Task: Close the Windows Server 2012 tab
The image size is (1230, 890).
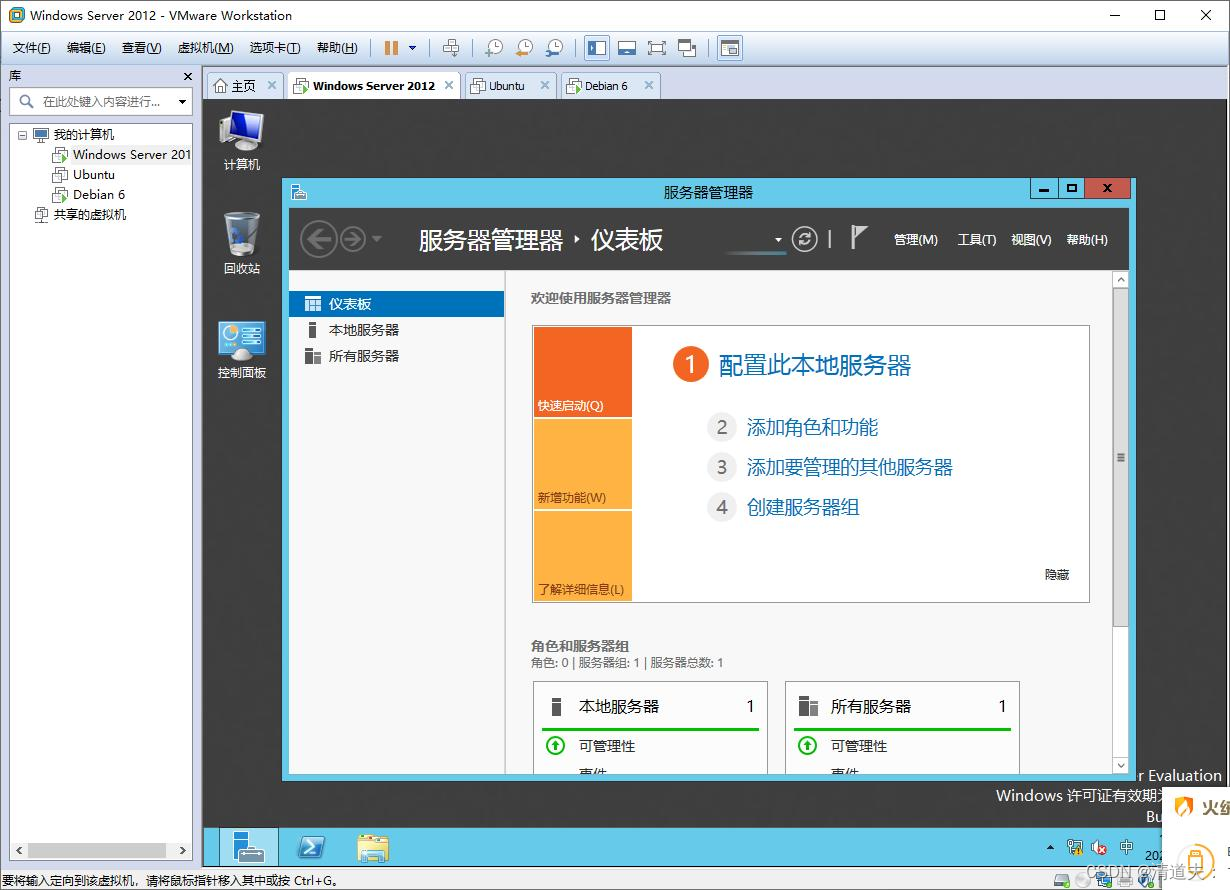Action: click(x=449, y=86)
